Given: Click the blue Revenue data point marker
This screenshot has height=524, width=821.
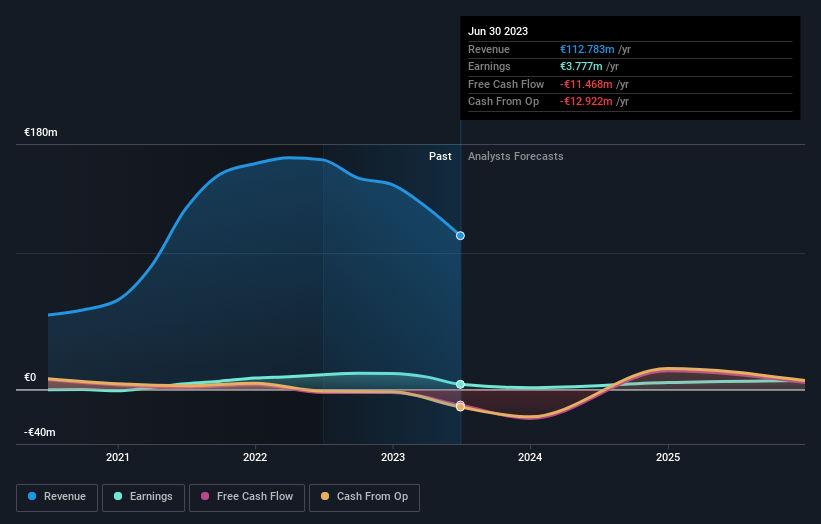Looking at the screenshot, I should pyautogui.click(x=460, y=236).
